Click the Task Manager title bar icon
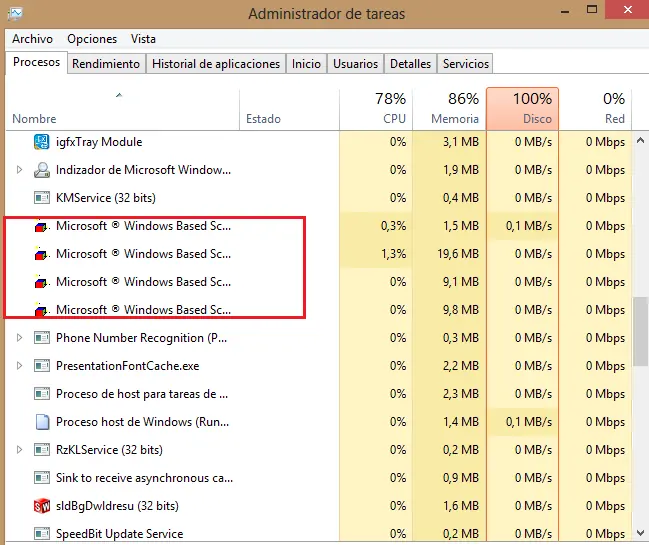649x545 pixels. tap(15, 14)
